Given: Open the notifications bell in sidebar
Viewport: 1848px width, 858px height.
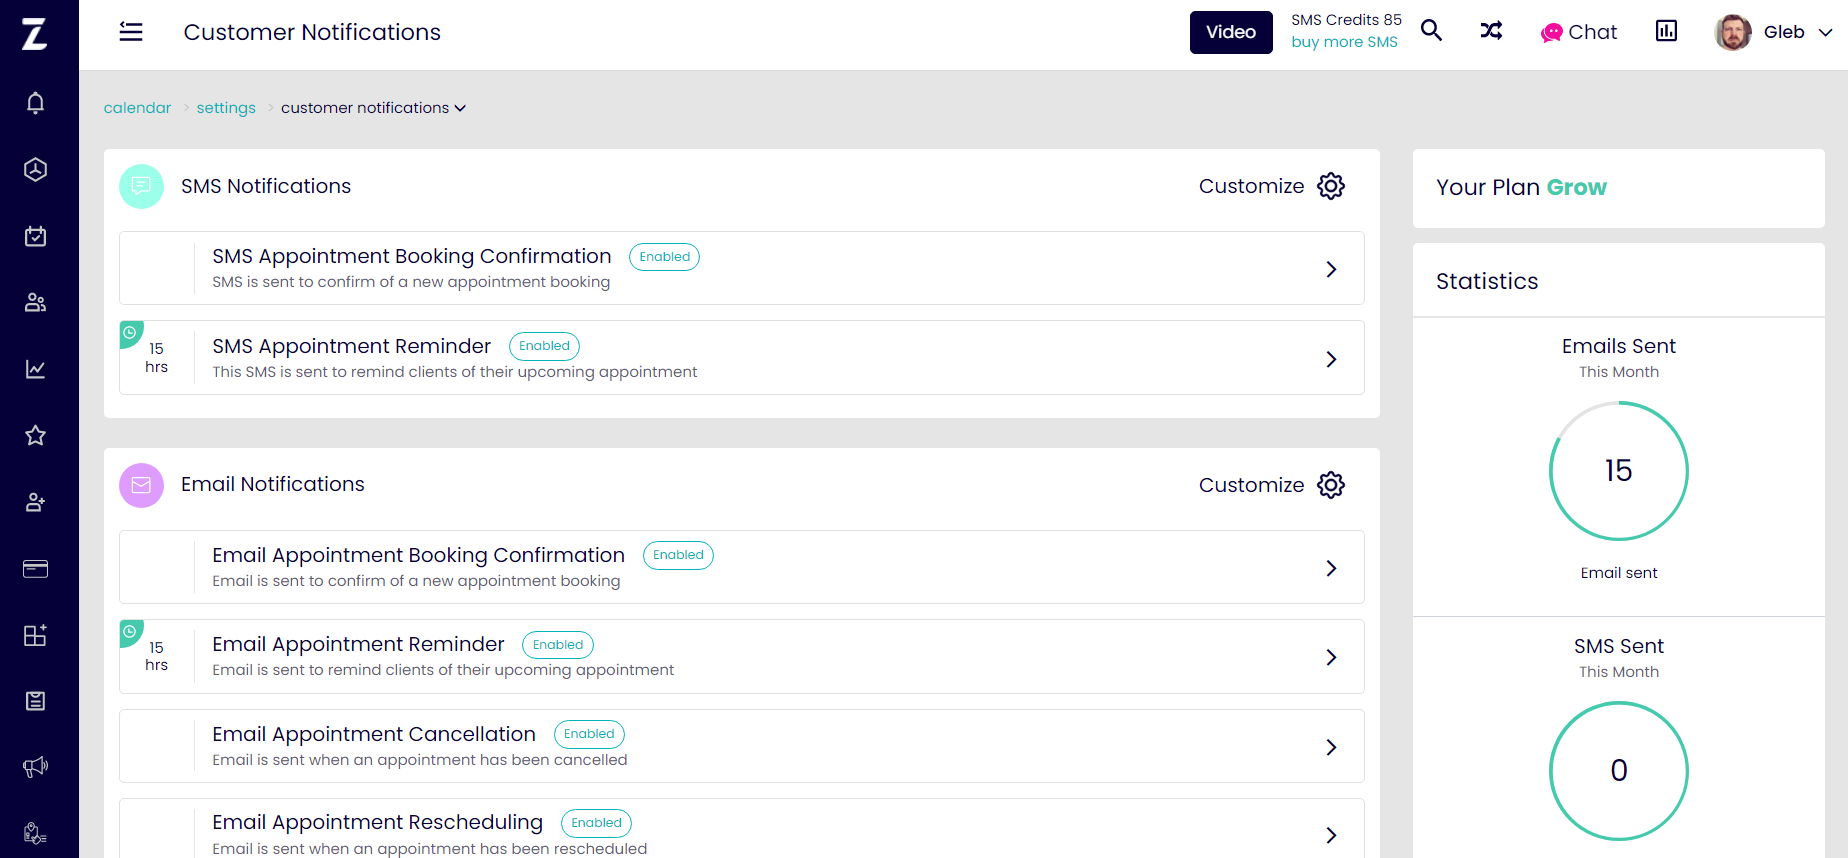Looking at the screenshot, I should pos(35,103).
